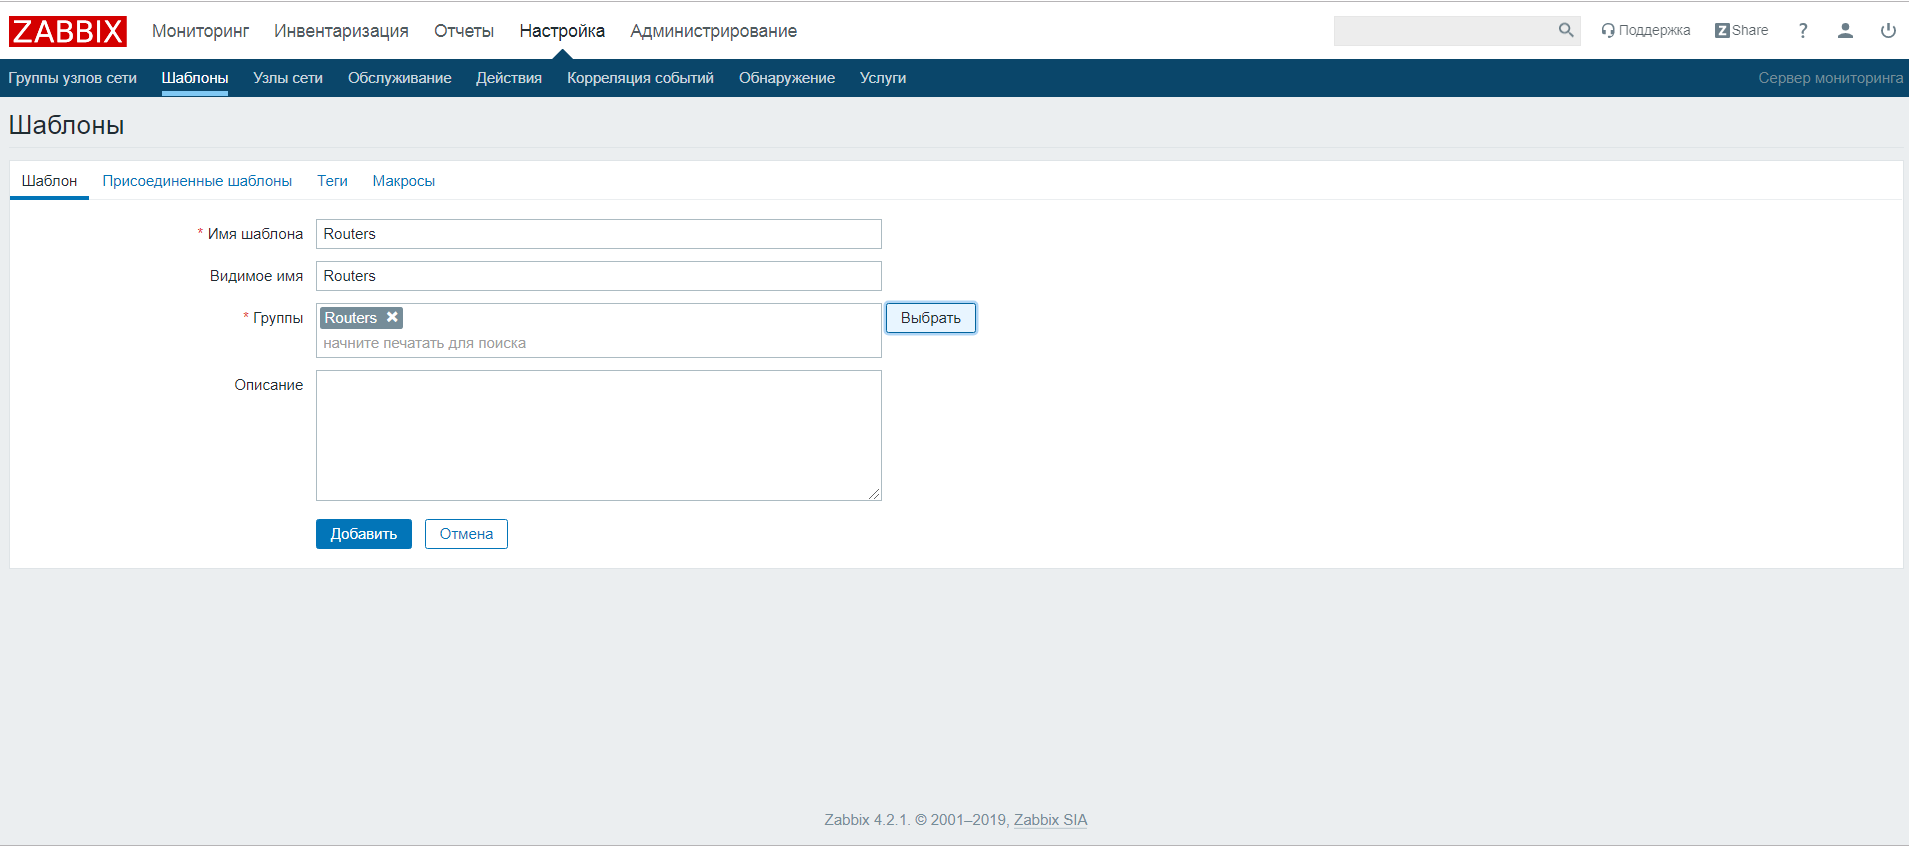Image resolution: width=1909 pixels, height=846 pixels.
Task: Go to Узлы сети submenu
Action: [x=288, y=78]
